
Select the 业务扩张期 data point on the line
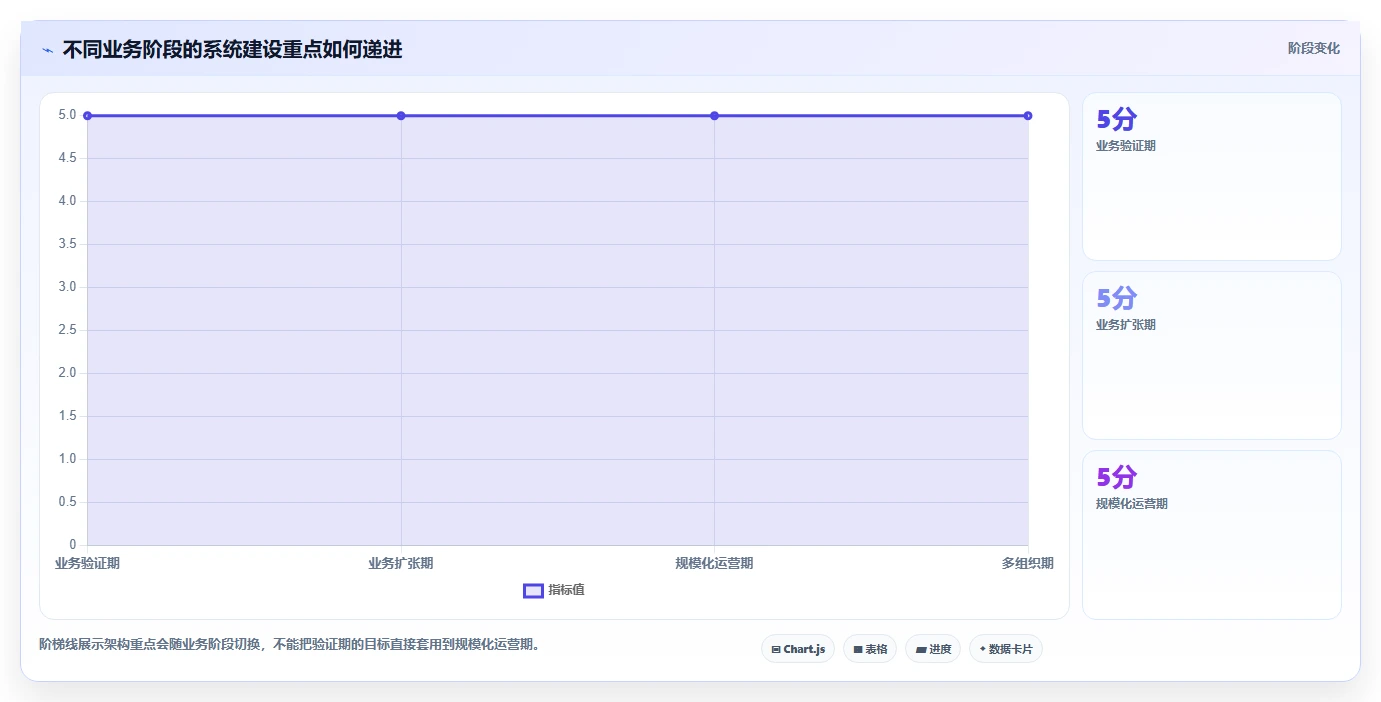coord(401,116)
